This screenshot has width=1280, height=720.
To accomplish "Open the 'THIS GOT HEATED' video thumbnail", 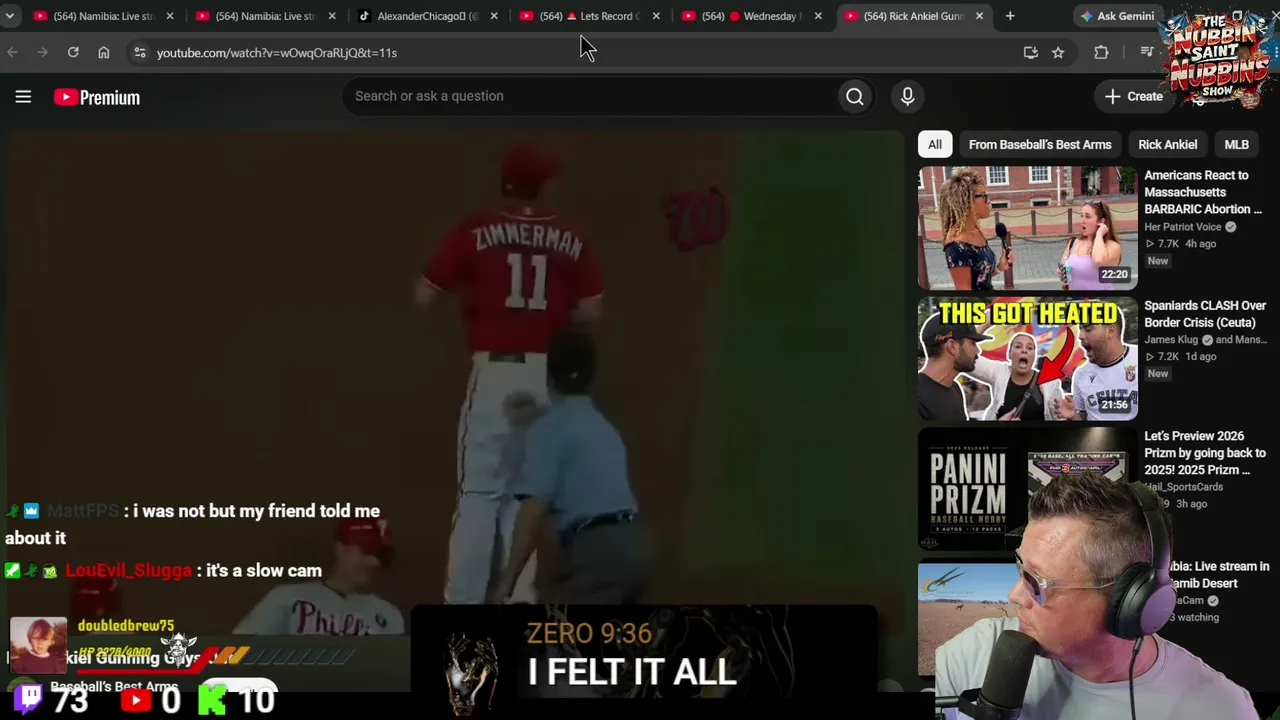I will tap(1027, 358).
